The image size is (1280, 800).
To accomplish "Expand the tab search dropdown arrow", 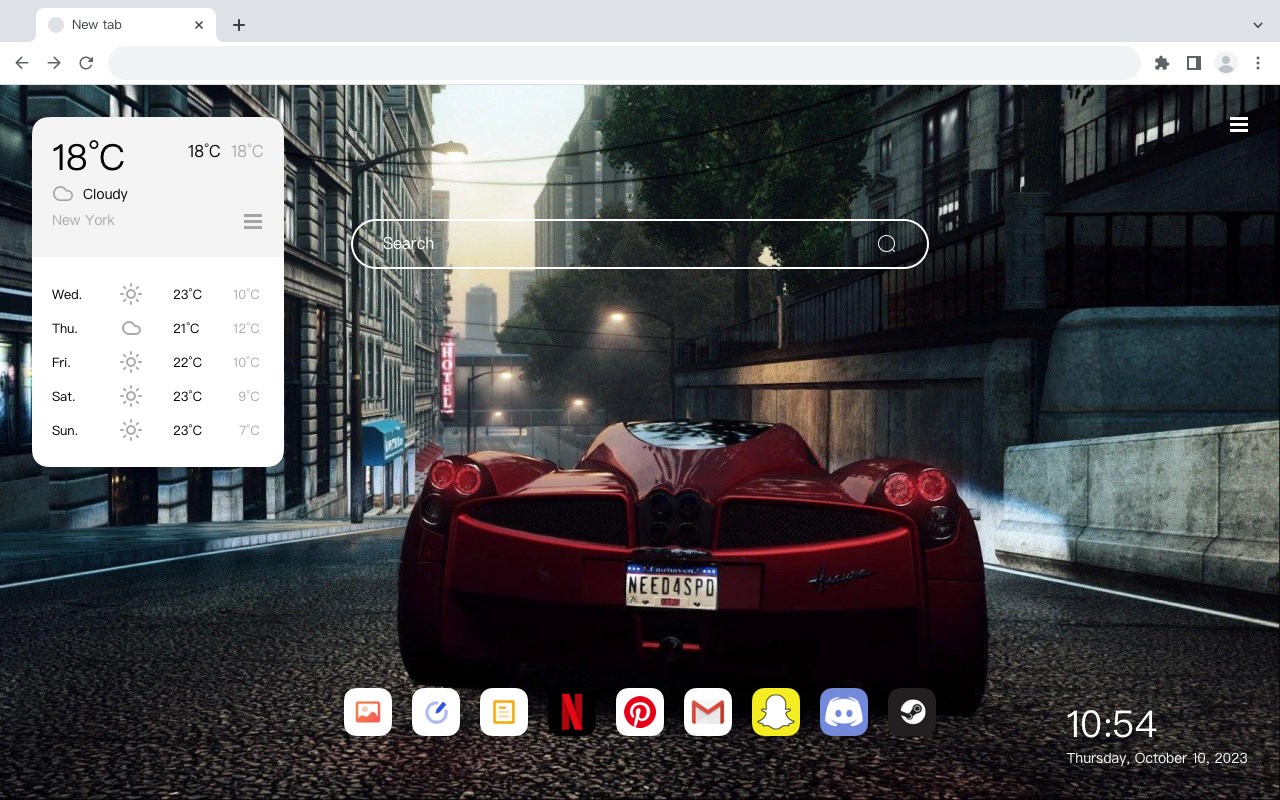I will pos(1258,25).
